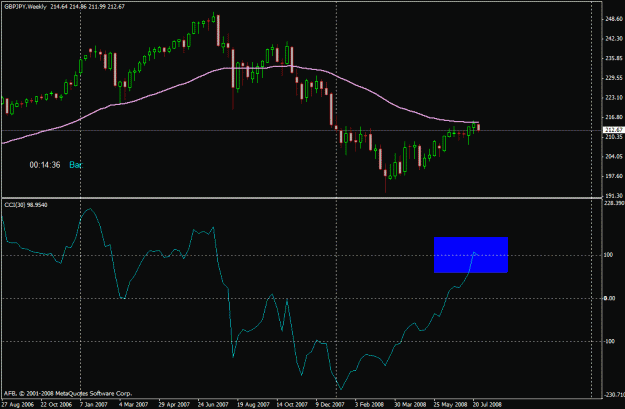Click the 22 Oct 2006 date label
Screen dimensions: 625x409
point(56,405)
